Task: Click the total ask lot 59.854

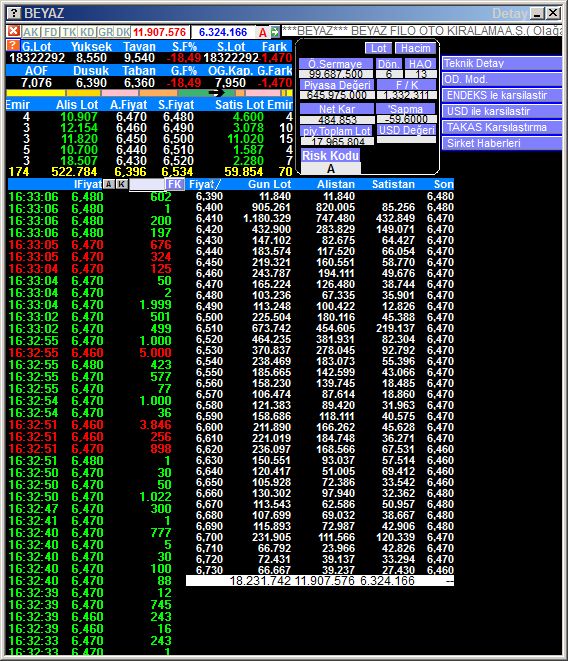Action: [244, 172]
